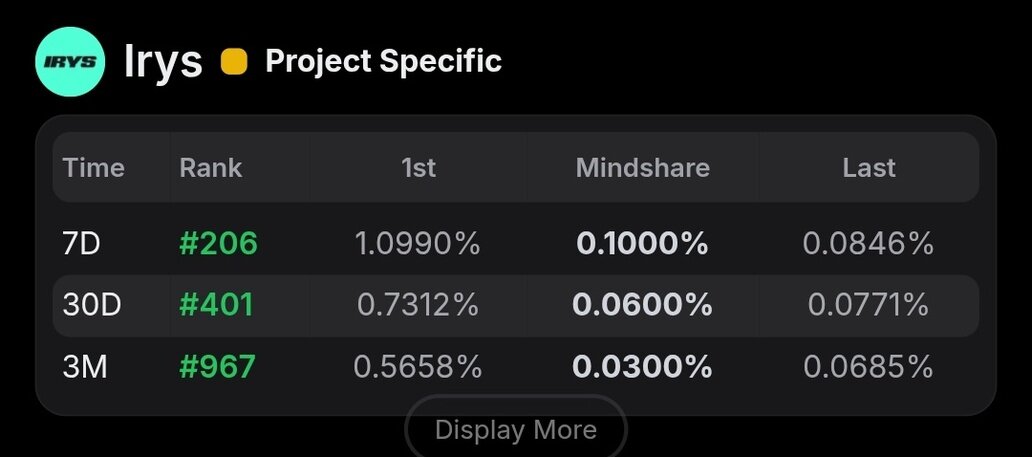Click rank #206 in 7D row
This screenshot has width=1032, height=457.
218,243
